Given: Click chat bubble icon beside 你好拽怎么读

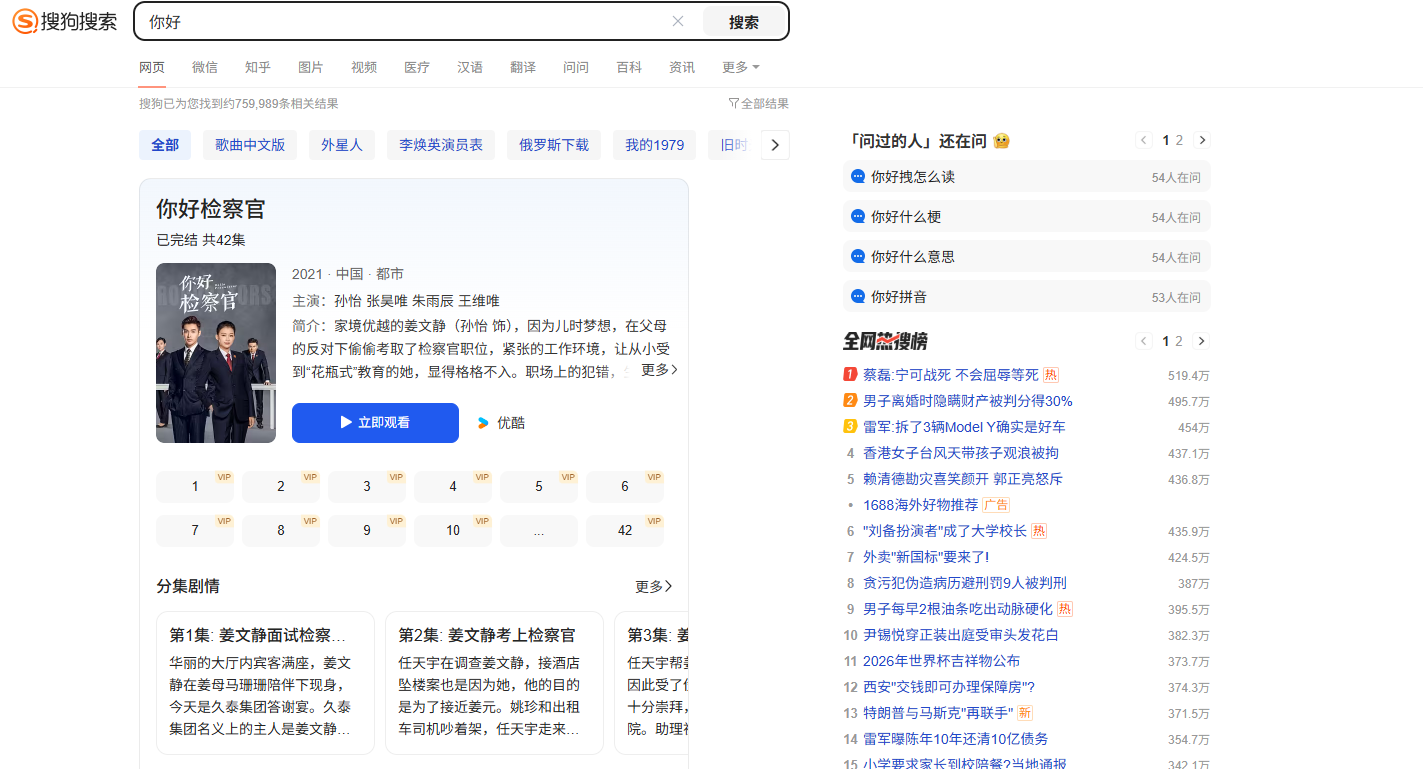Looking at the screenshot, I should coord(857,177).
